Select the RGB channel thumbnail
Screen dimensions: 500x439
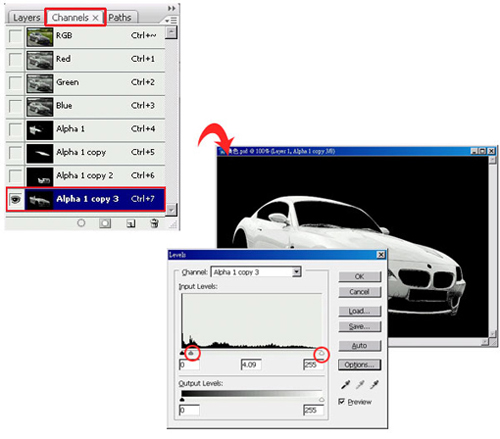[40, 36]
